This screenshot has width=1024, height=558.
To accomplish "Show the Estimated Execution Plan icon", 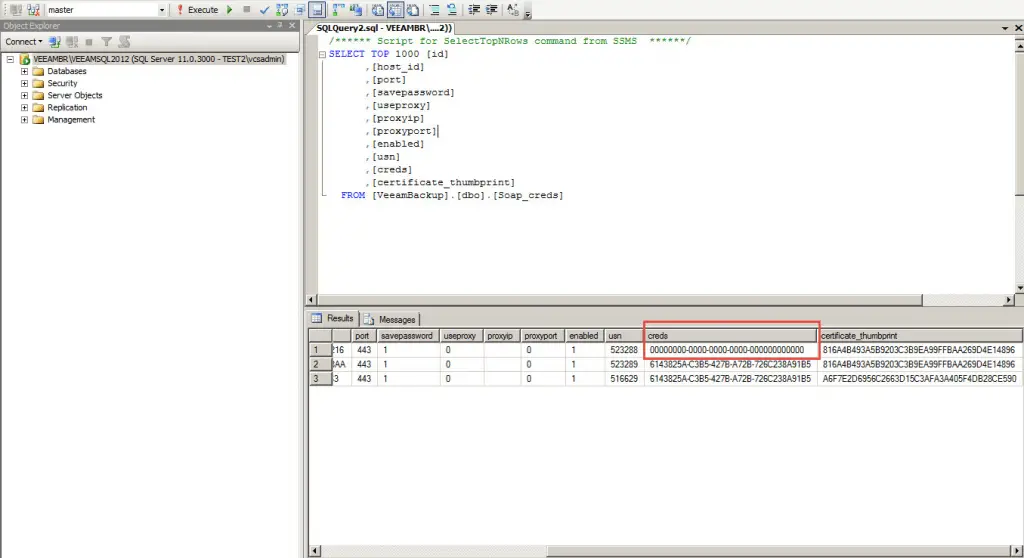I will [x=282, y=10].
